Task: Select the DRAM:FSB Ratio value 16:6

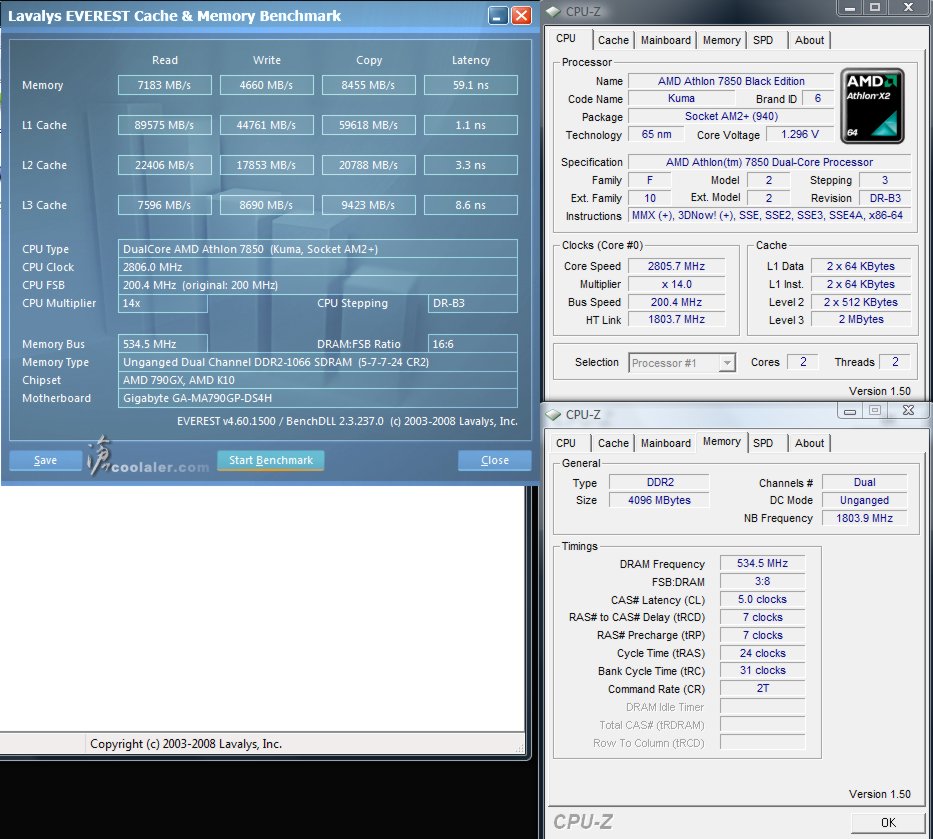Action: tap(472, 343)
